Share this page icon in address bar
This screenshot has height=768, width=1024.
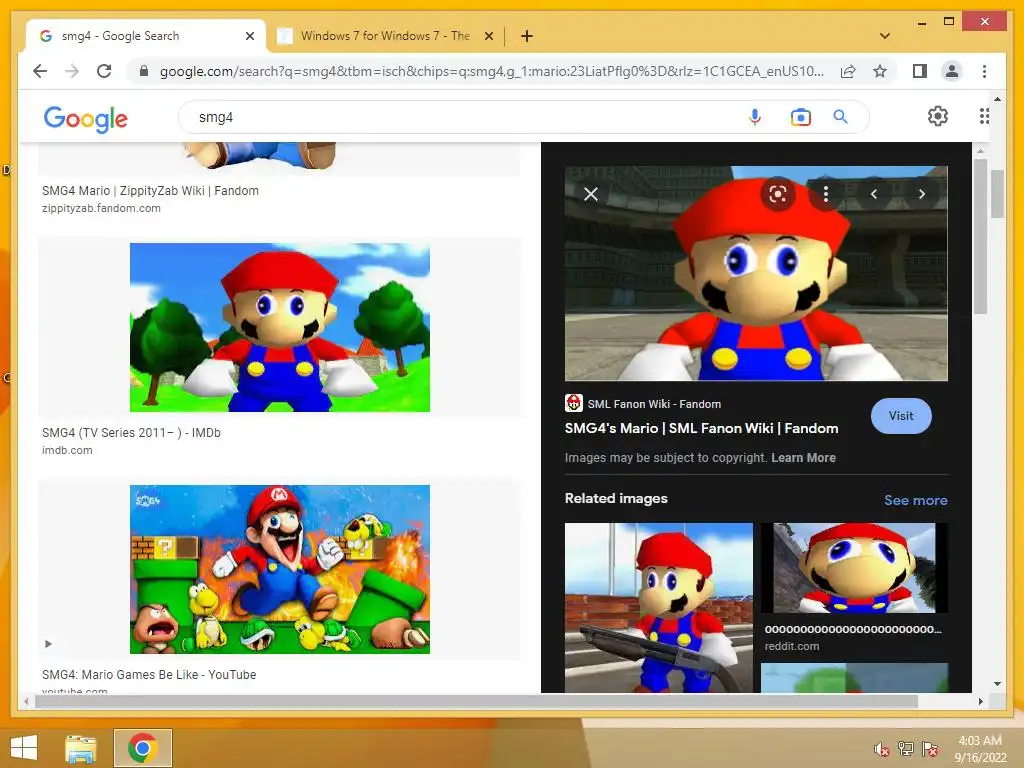[x=848, y=71]
